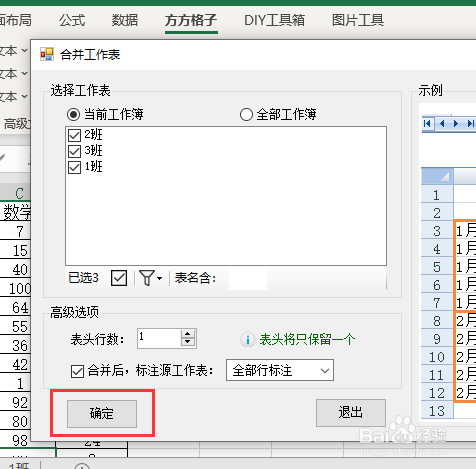
Task: Uncheck the 1班 worksheet checkbox
Action: [74, 167]
